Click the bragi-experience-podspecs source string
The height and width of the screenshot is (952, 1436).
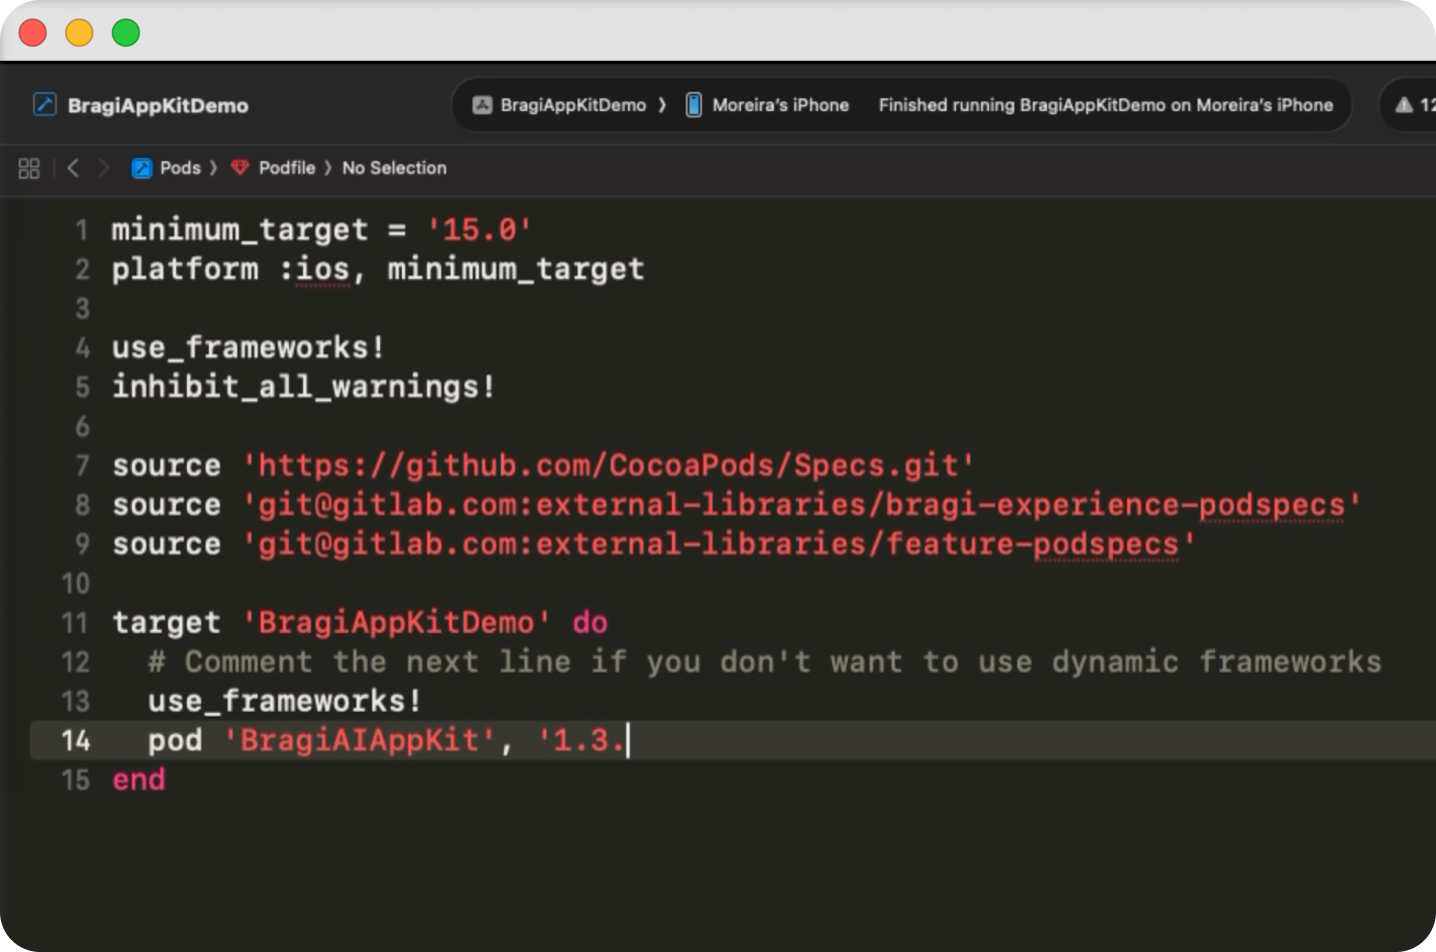pyautogui.click(x=802, y=505)
